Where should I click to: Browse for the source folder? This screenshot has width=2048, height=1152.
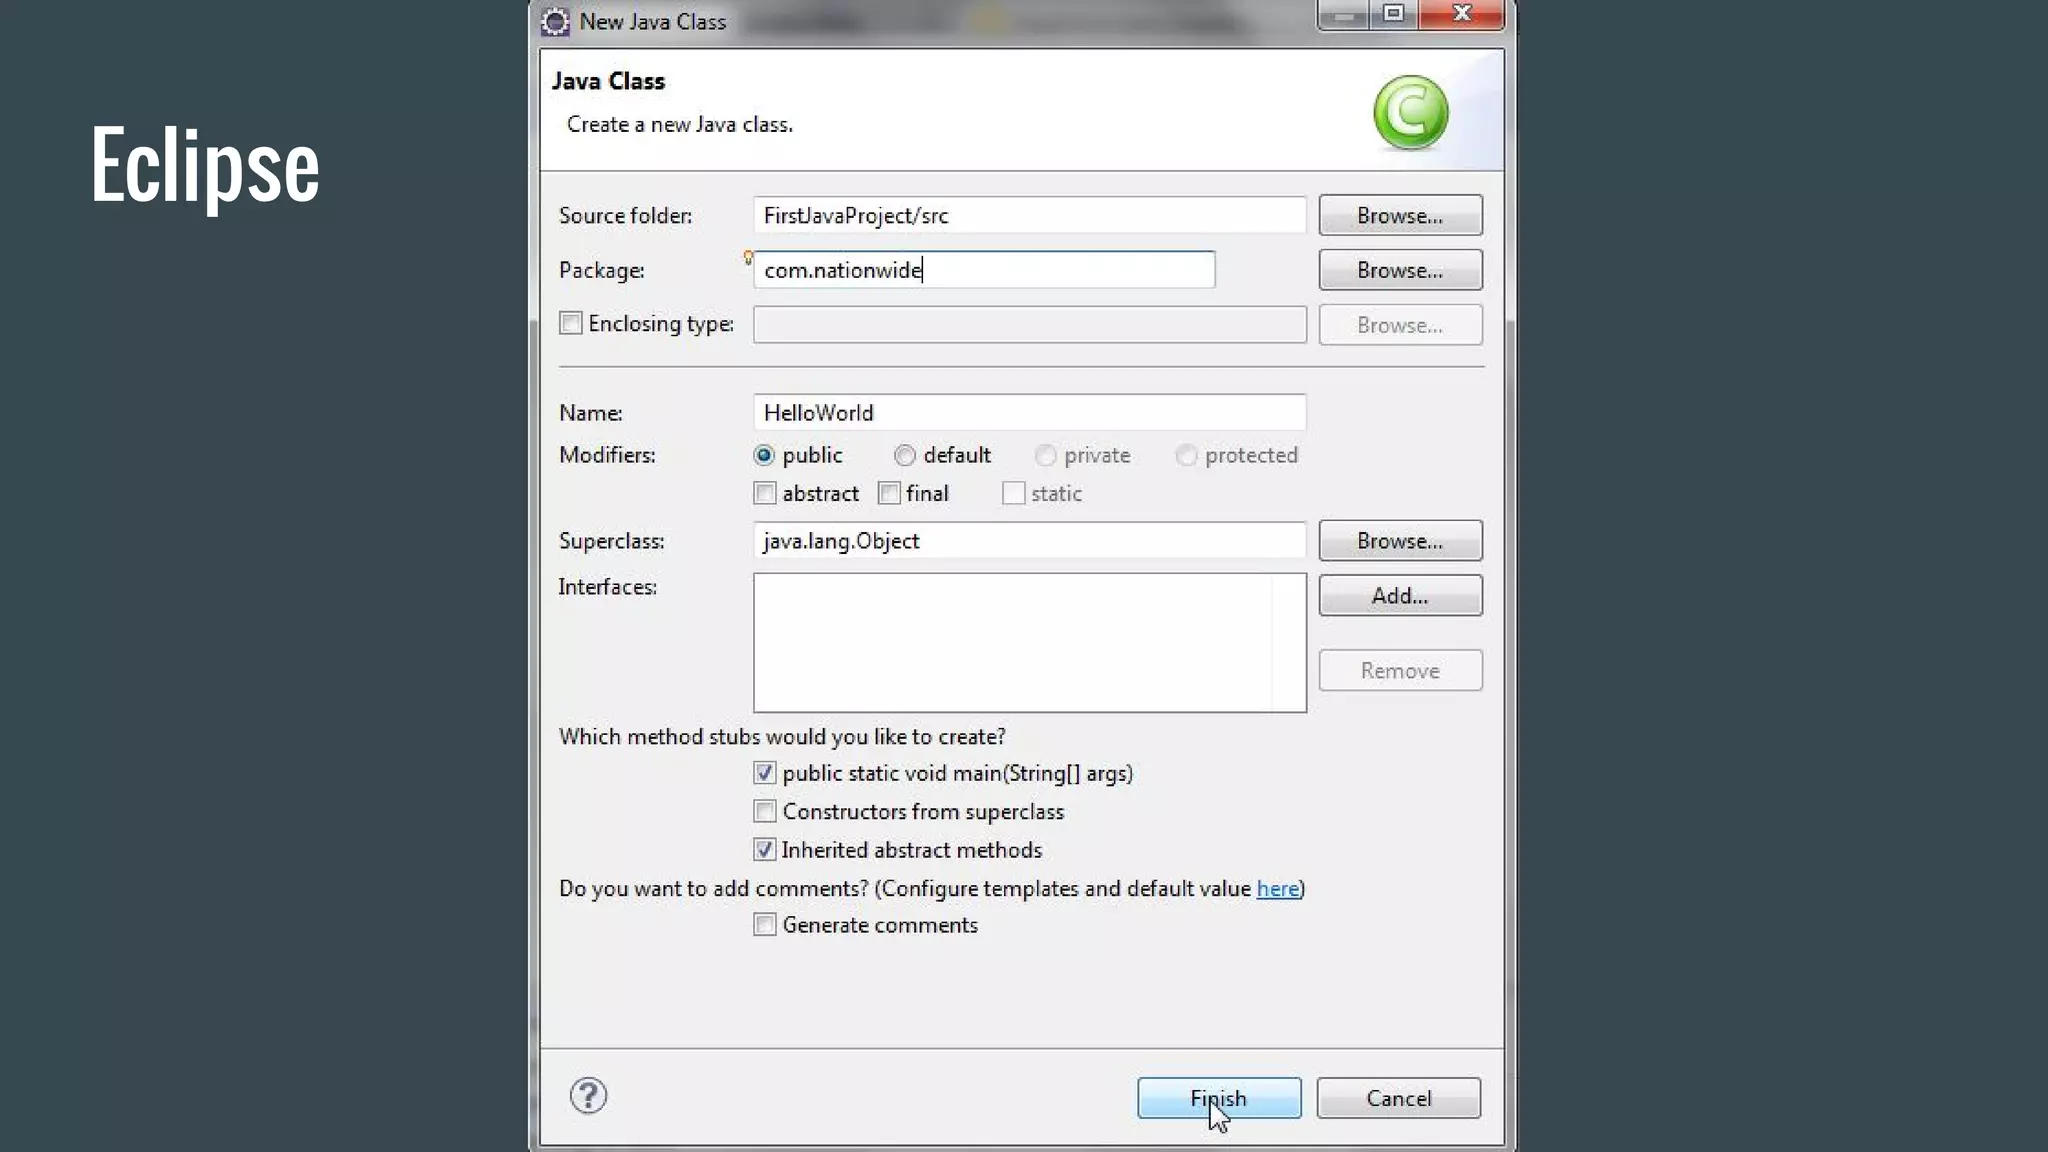(x=1399, y=216)
